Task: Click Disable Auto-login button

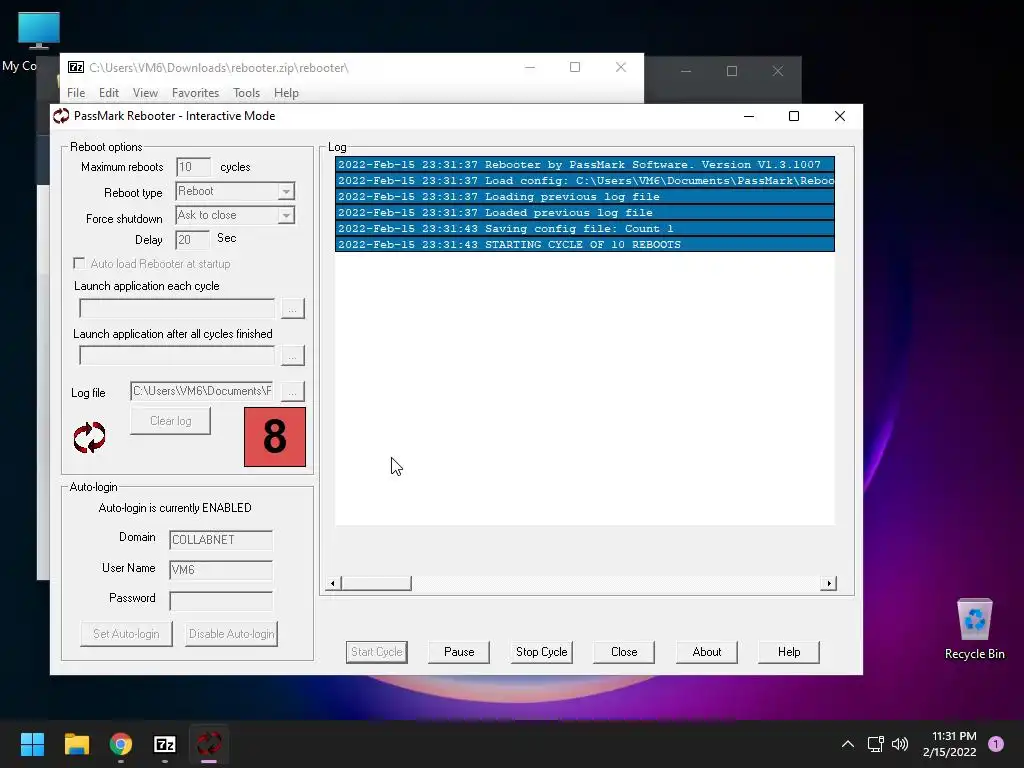Action: coord(231,633)
